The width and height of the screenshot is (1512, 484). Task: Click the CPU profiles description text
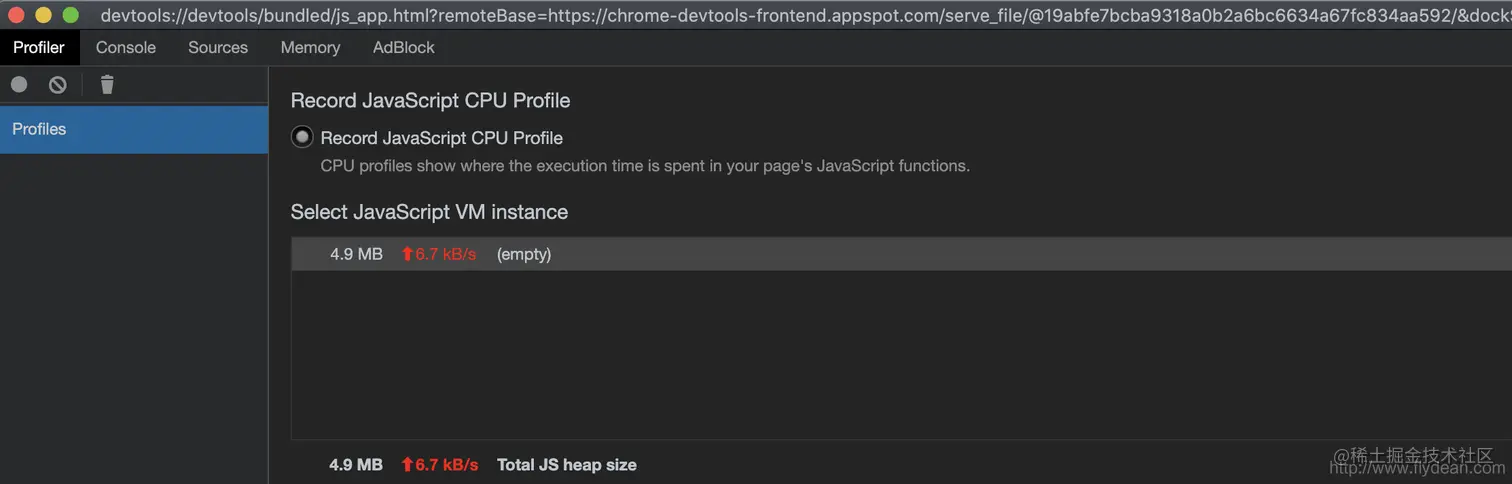(645, 166)
